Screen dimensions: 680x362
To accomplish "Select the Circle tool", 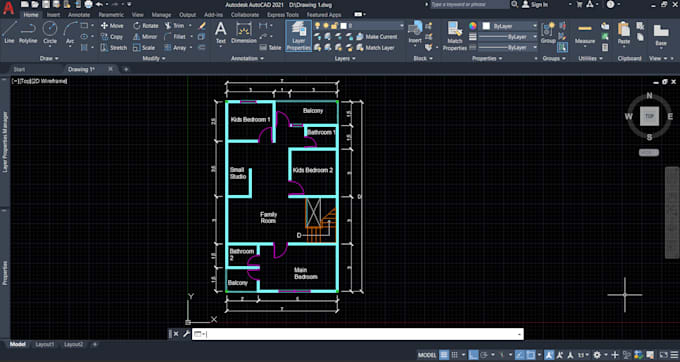I will pos(50,32).
